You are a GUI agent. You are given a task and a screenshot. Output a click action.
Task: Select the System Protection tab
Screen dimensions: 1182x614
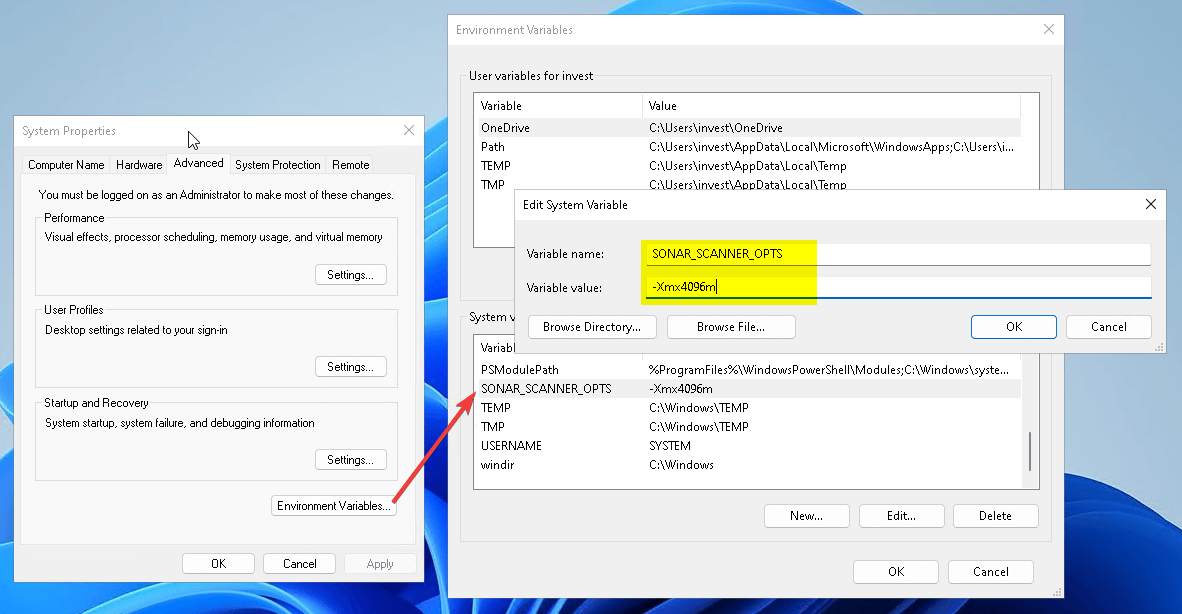coord(277,164)
